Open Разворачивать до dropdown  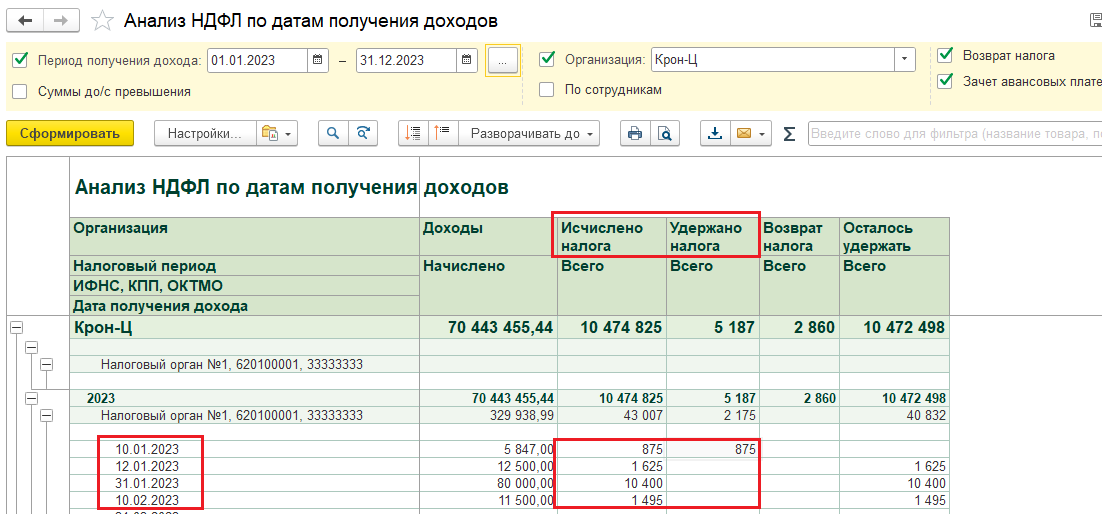point(530,133)
